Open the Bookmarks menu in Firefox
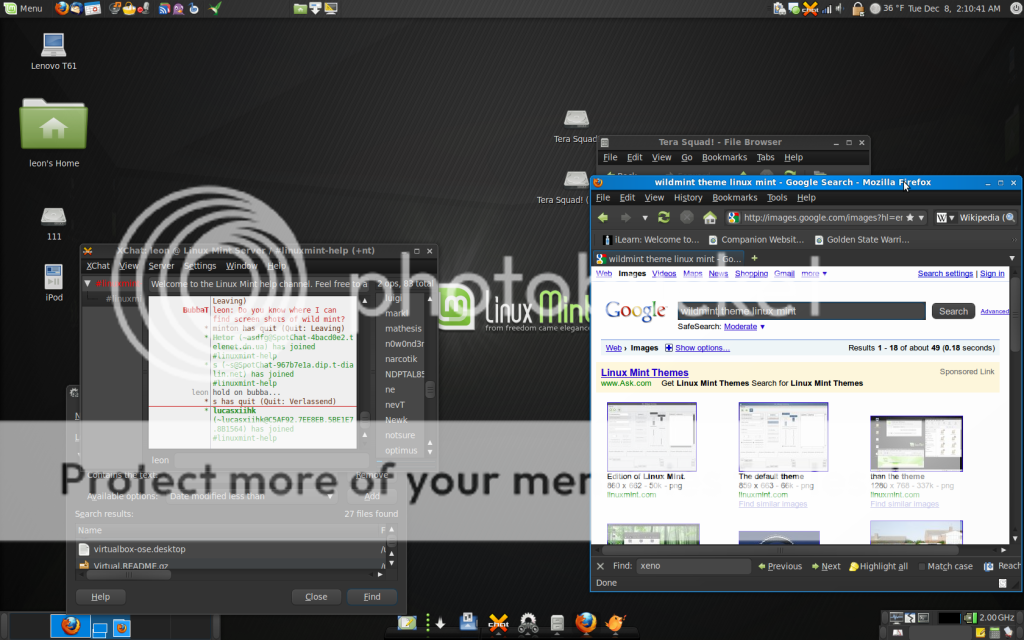The height and width of the screenshot is (640, 1024). pos(735,197)
